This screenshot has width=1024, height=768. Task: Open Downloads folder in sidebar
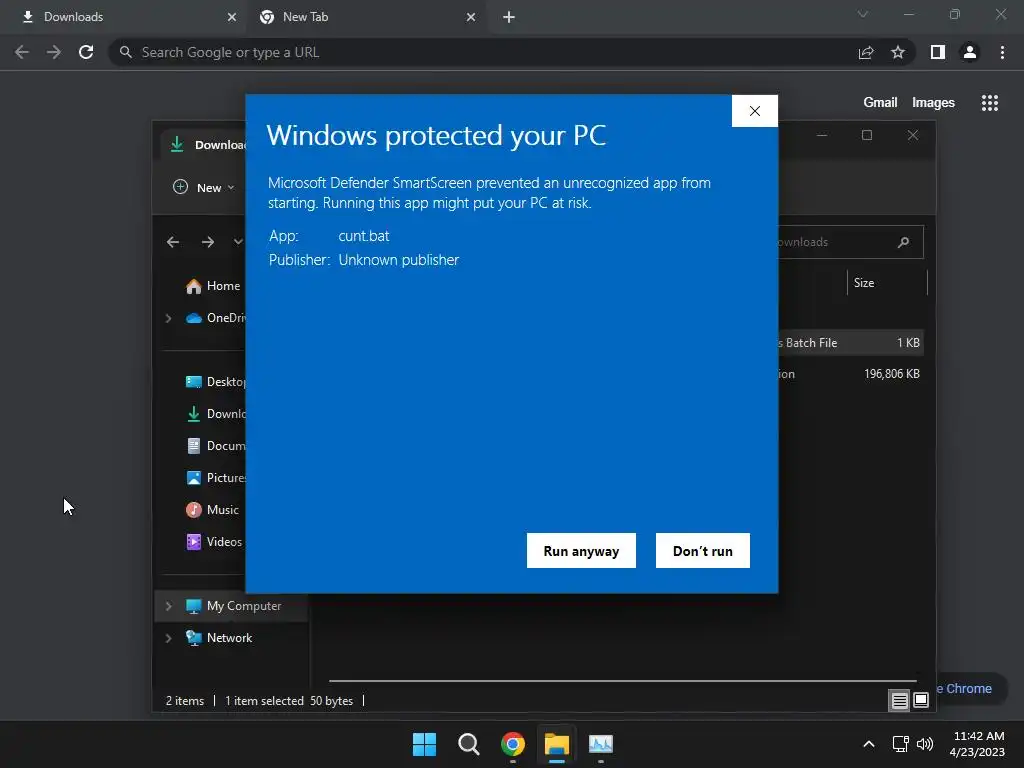pos(216,414)
